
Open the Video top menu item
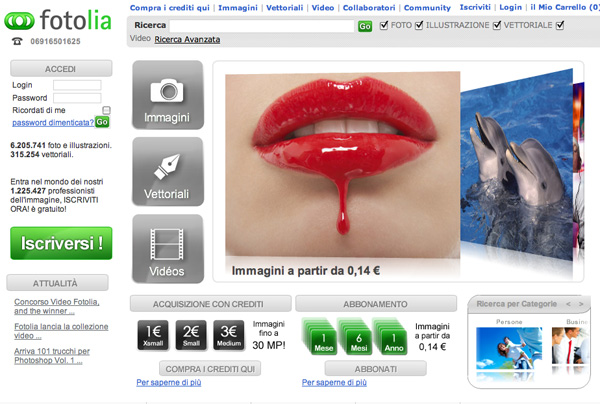tap(323, 8)
